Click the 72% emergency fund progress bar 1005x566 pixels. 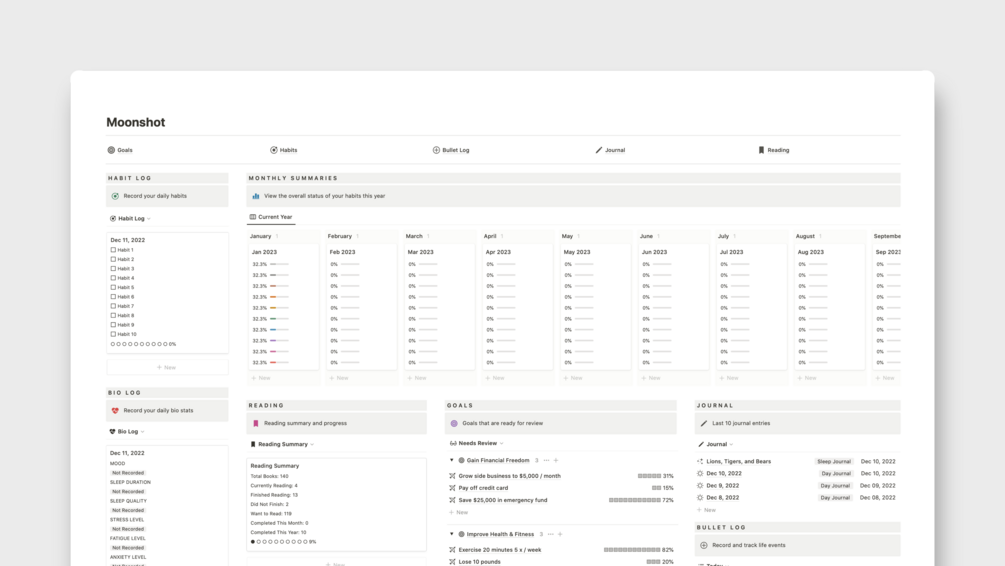pos(635,500)
